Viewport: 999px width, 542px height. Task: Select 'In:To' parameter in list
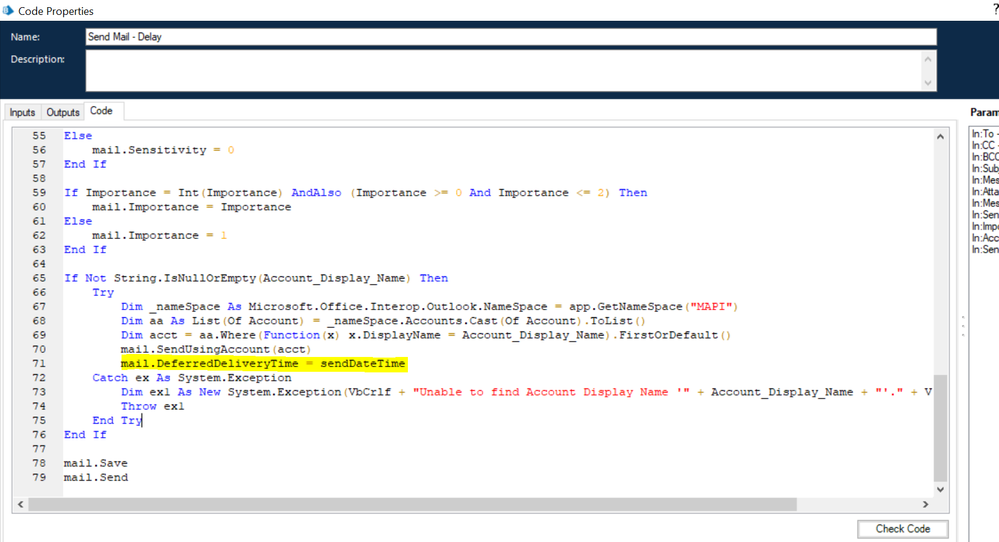pyautogui.click(x=984, y=134)
